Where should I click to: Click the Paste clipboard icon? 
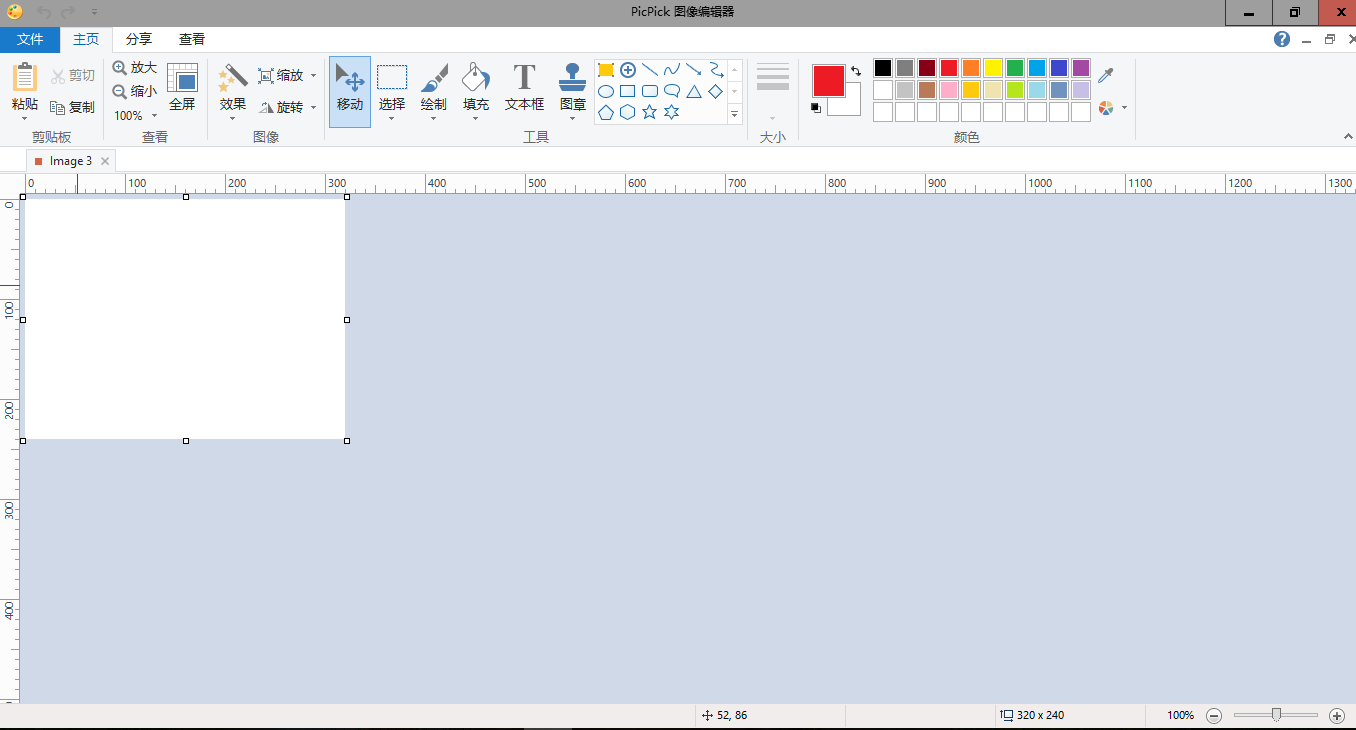click(x=25, y=78)
